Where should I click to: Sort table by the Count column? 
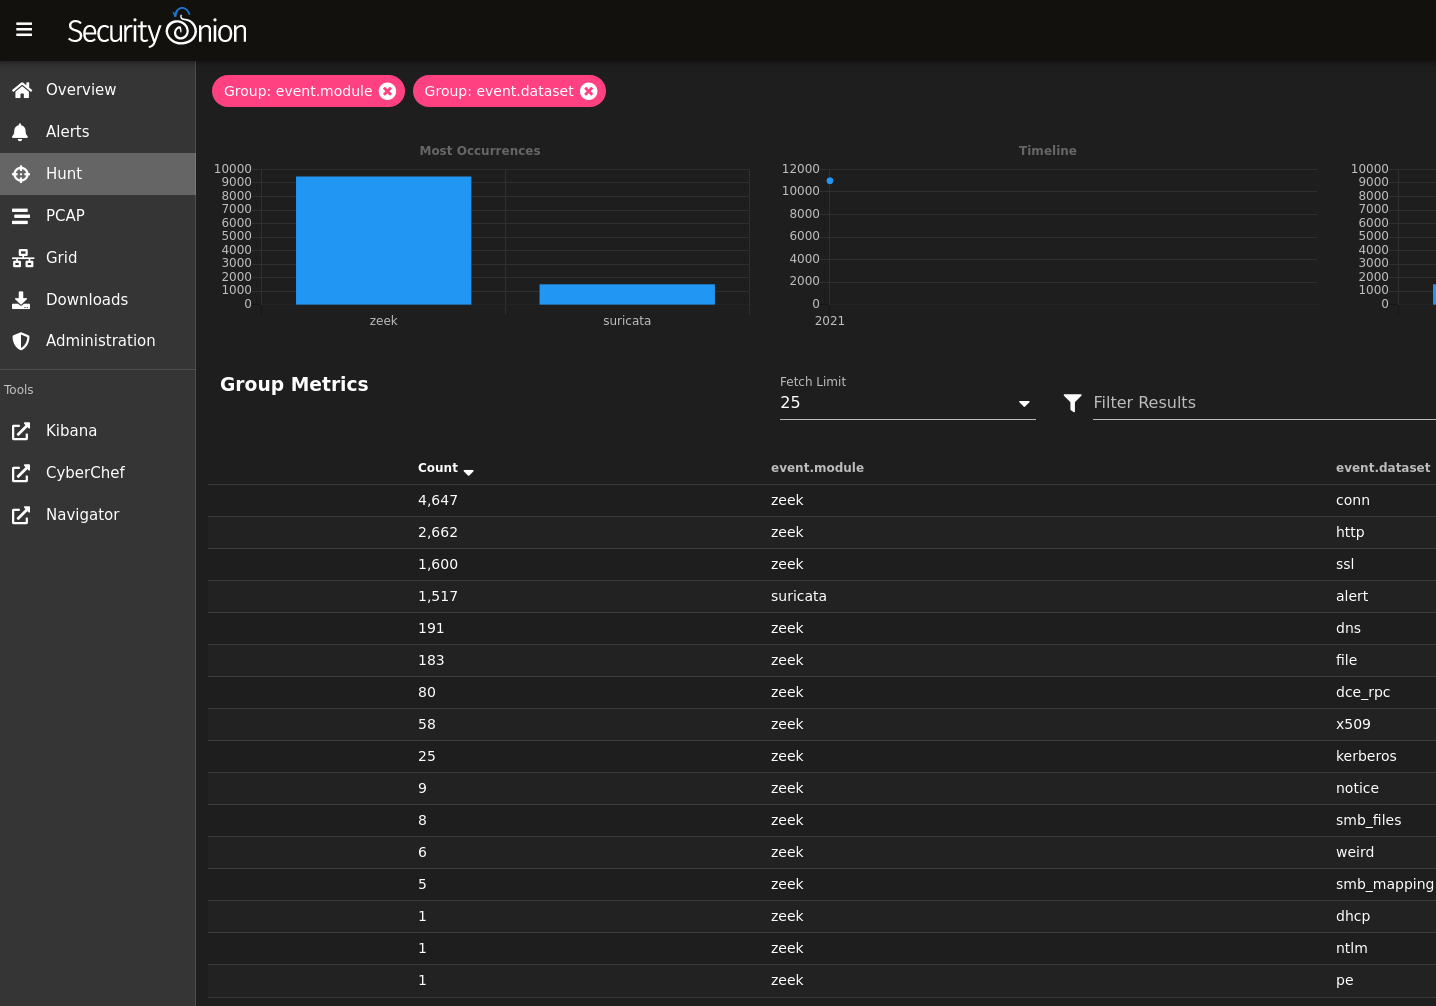[x=438, y=468]
